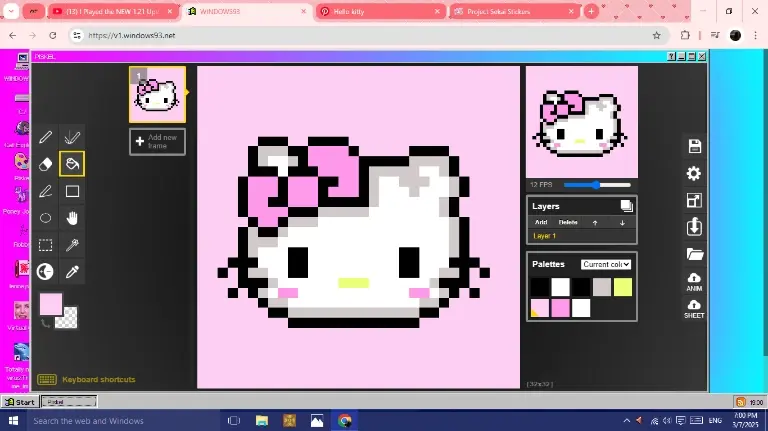Select the Magic Wand shape select tool
This screenshot has height=431, width=768.
[x=72, y=245]
